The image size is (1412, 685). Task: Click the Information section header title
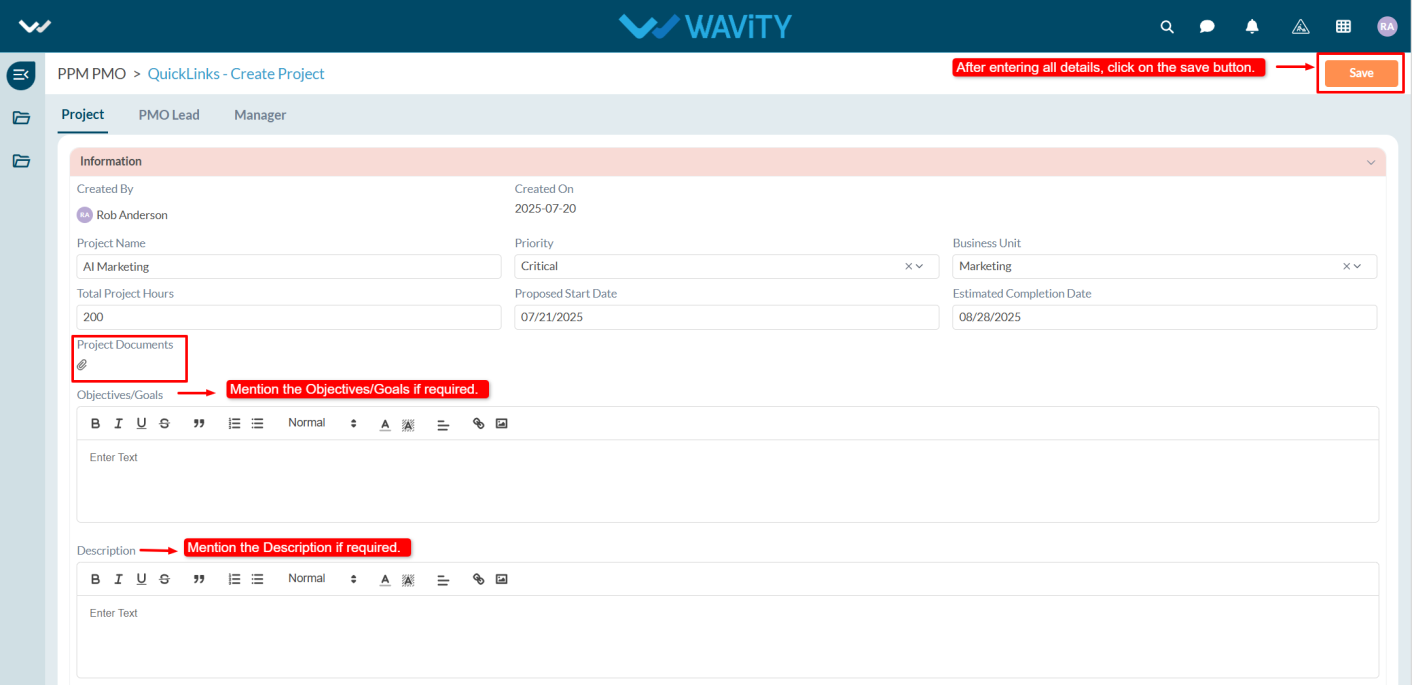click(111, 161)
